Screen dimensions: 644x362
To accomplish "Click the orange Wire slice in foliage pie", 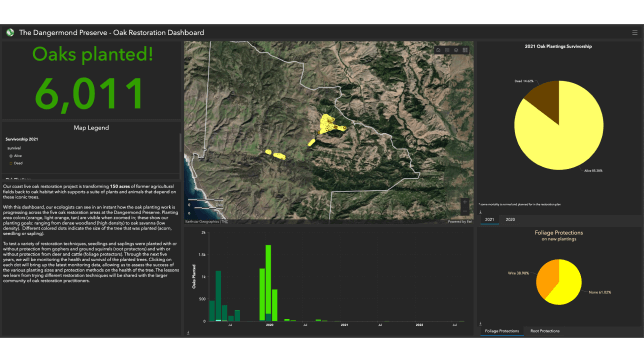I will click(547, 276).
